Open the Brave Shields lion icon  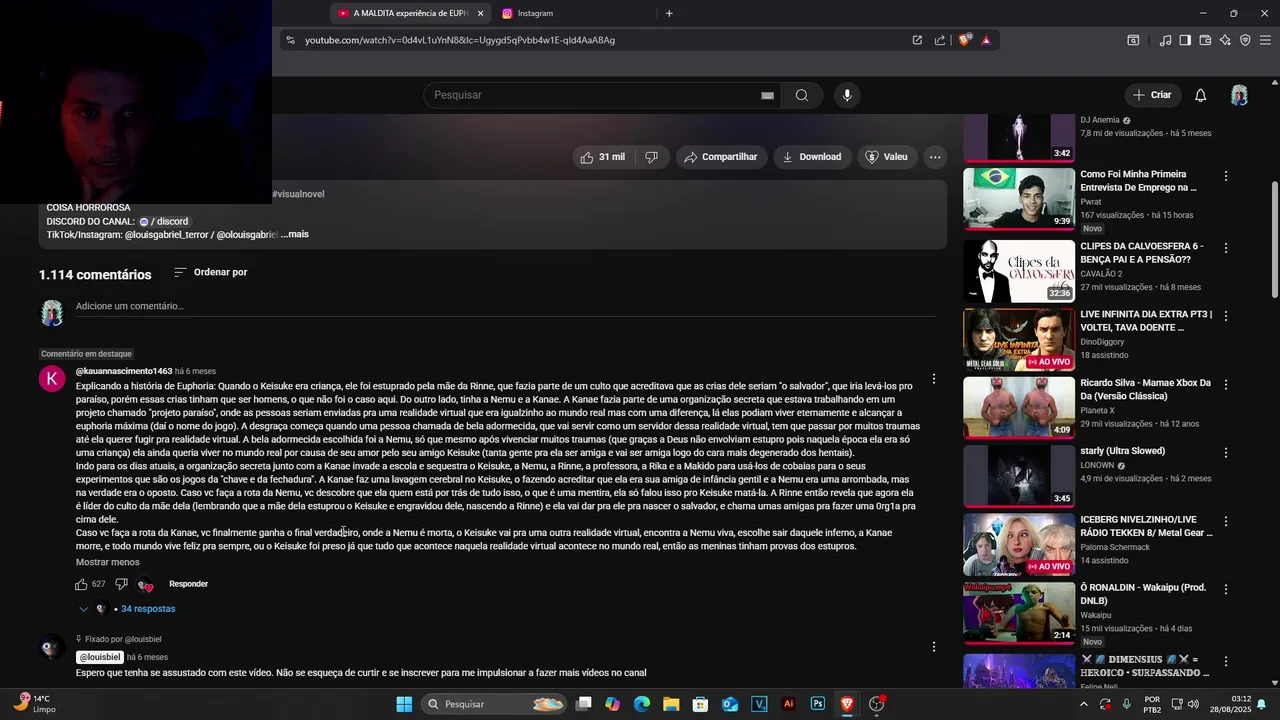coord(964,40)
